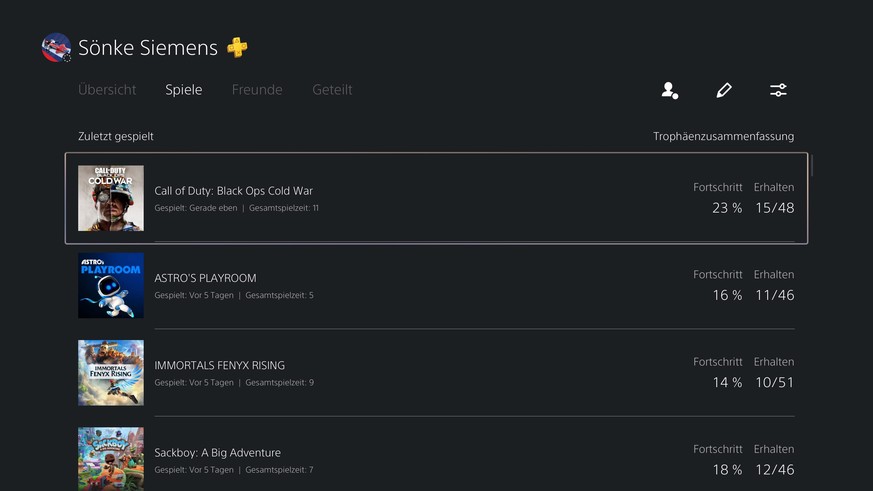This screenshot has height=491, width=873.
Task: Select the Call of Duty: Black Ops Cold War title
Action: click(x=233, y=190)
